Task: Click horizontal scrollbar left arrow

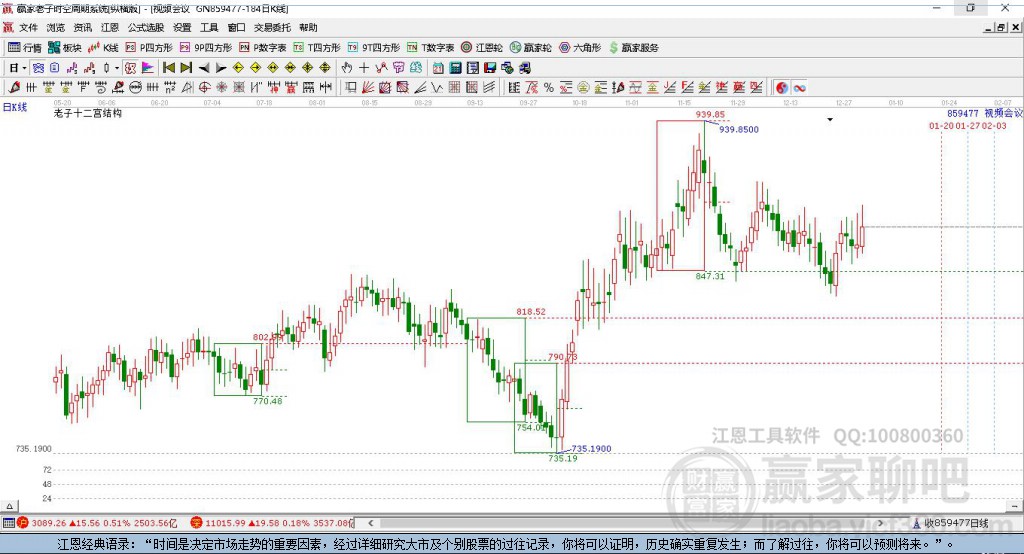Action: [x=370, y=523]
